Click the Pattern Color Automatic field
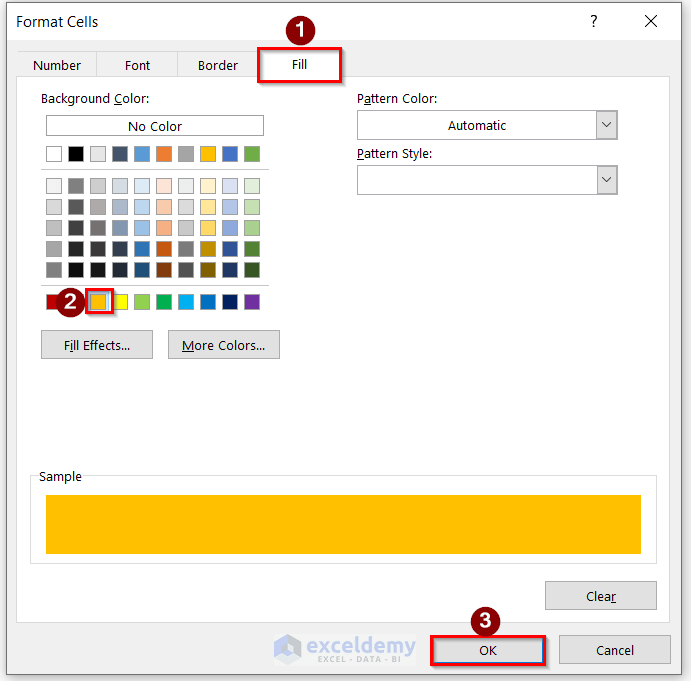Viewport: 691px width, 681px height. [477, 125]
